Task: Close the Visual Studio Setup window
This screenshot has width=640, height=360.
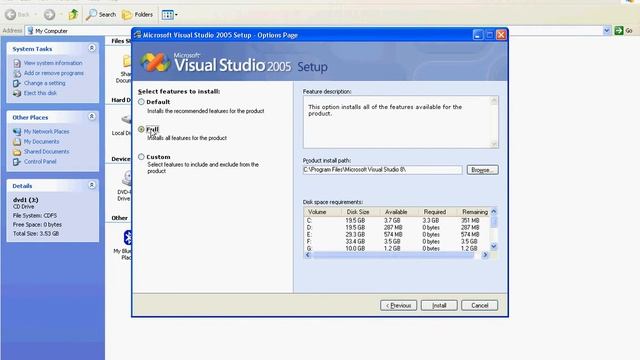Action: coord(501,35)
